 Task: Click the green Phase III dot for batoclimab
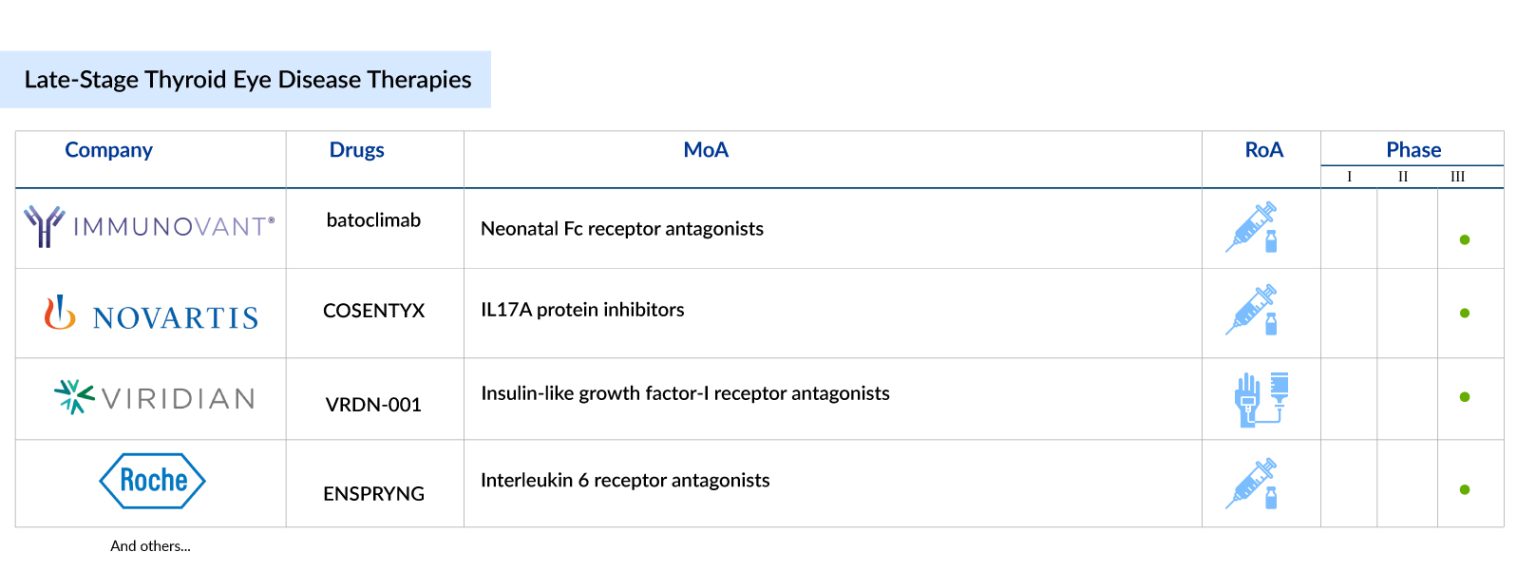click(x=1464, y=240)
